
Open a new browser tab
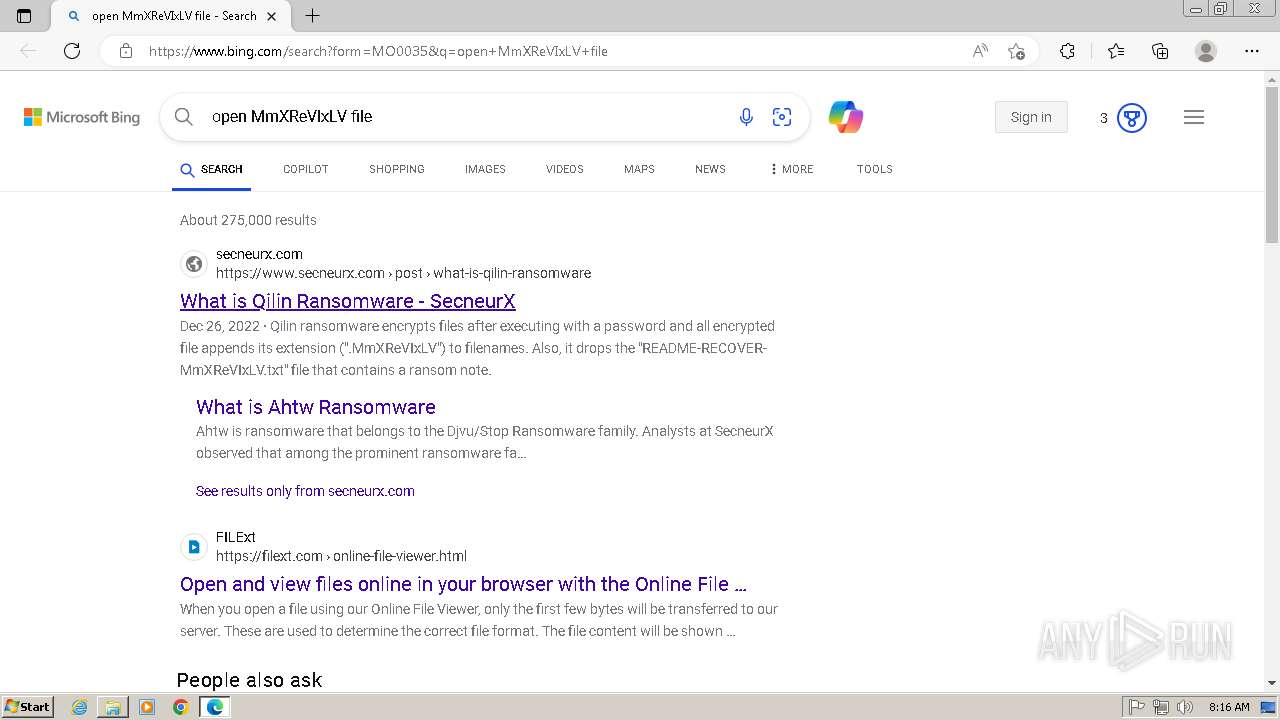pyautogui.click(x=312, y=16)
